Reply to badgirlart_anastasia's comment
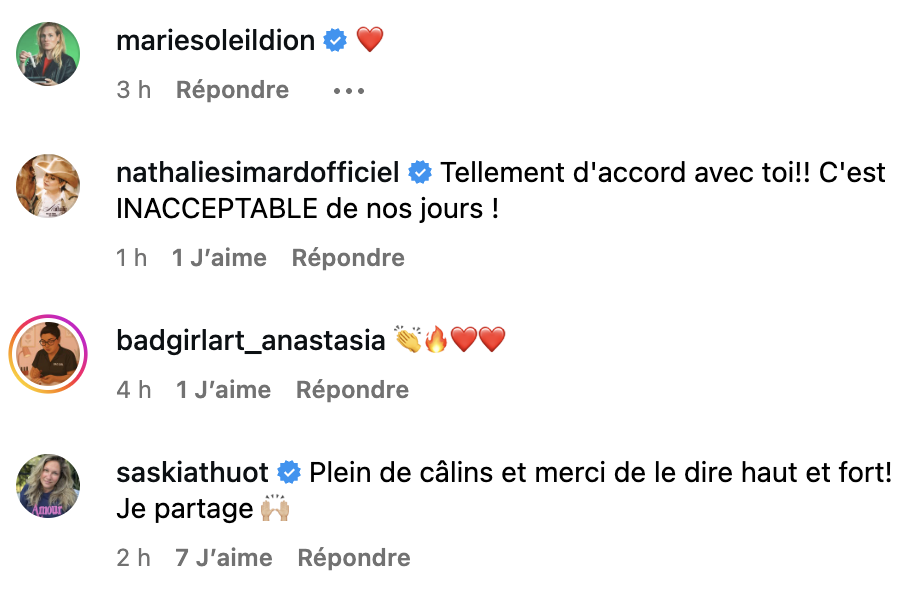This screenshot has height=596, width=918. (x=352, y=390)
